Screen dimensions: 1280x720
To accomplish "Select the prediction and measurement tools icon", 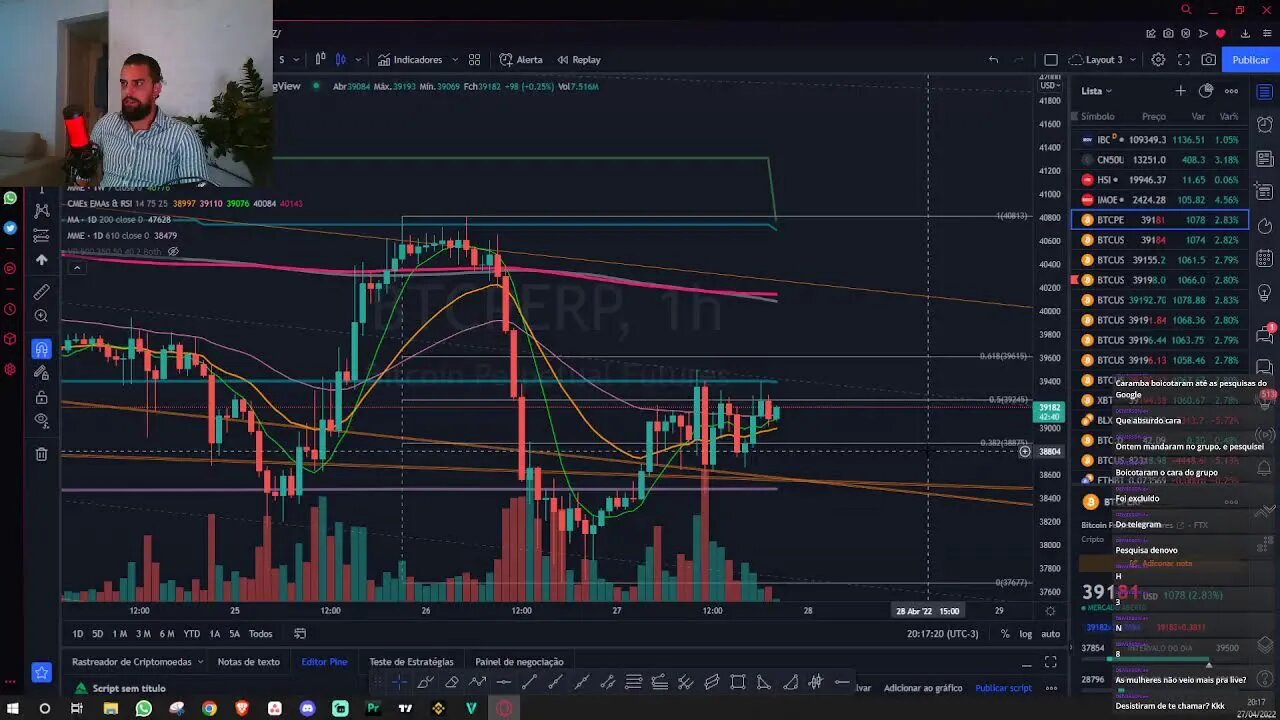I will [x=41, y=235].
